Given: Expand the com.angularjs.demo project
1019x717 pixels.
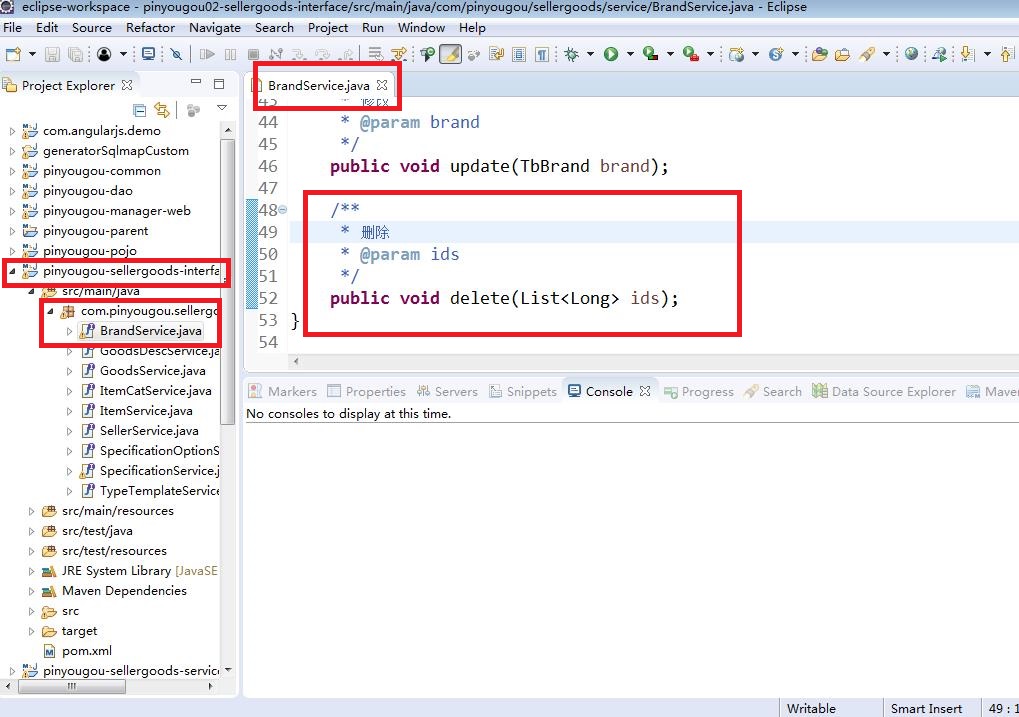Looking at the screenshot, I should pyautogui.click(x=12, y=131).
